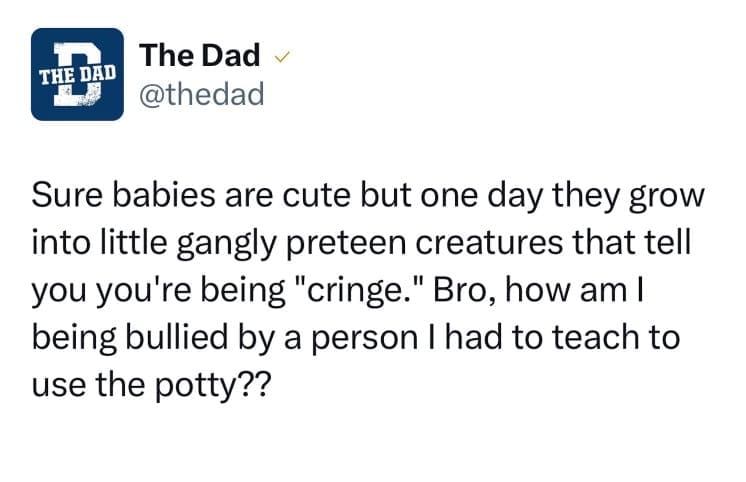Open The Dad display name link
The width and height of the screenshot is (746, 482).
click(200, 56)
